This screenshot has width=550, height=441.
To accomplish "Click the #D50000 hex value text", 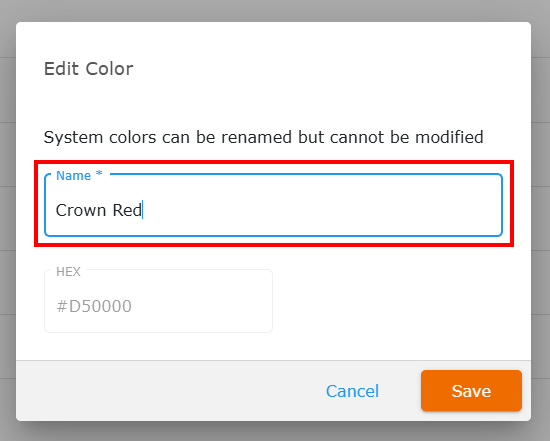I will [94, 306].
